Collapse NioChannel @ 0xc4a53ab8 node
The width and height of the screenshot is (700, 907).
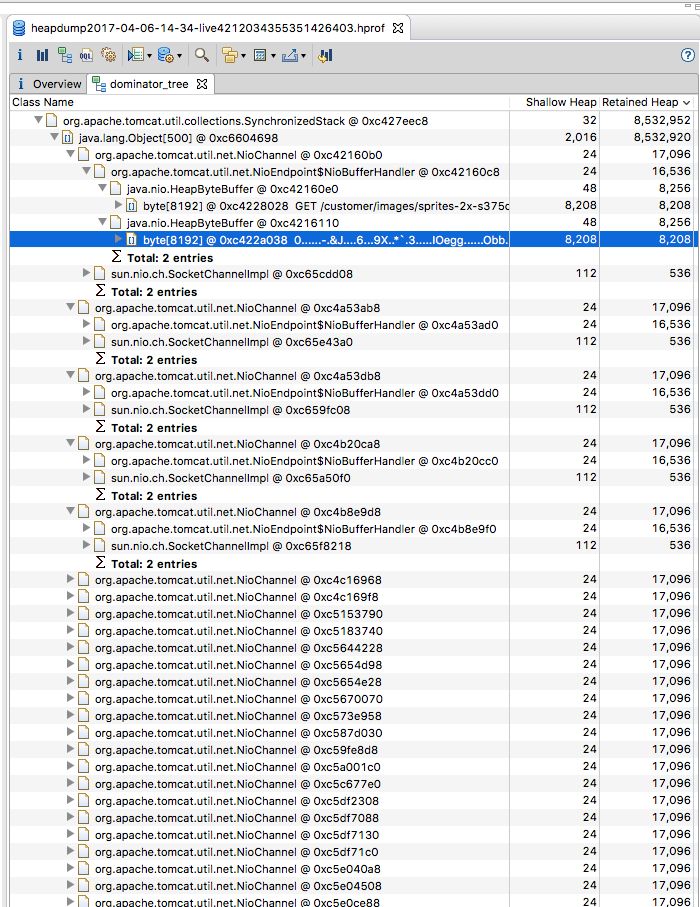tap(71, 307)
